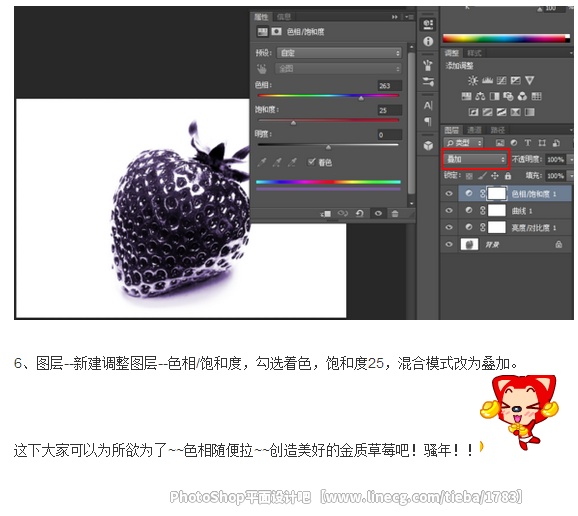Open the layer filter 类型 dropdown
This screenshot has height=516, width=578.
click(x=463, y=143)
